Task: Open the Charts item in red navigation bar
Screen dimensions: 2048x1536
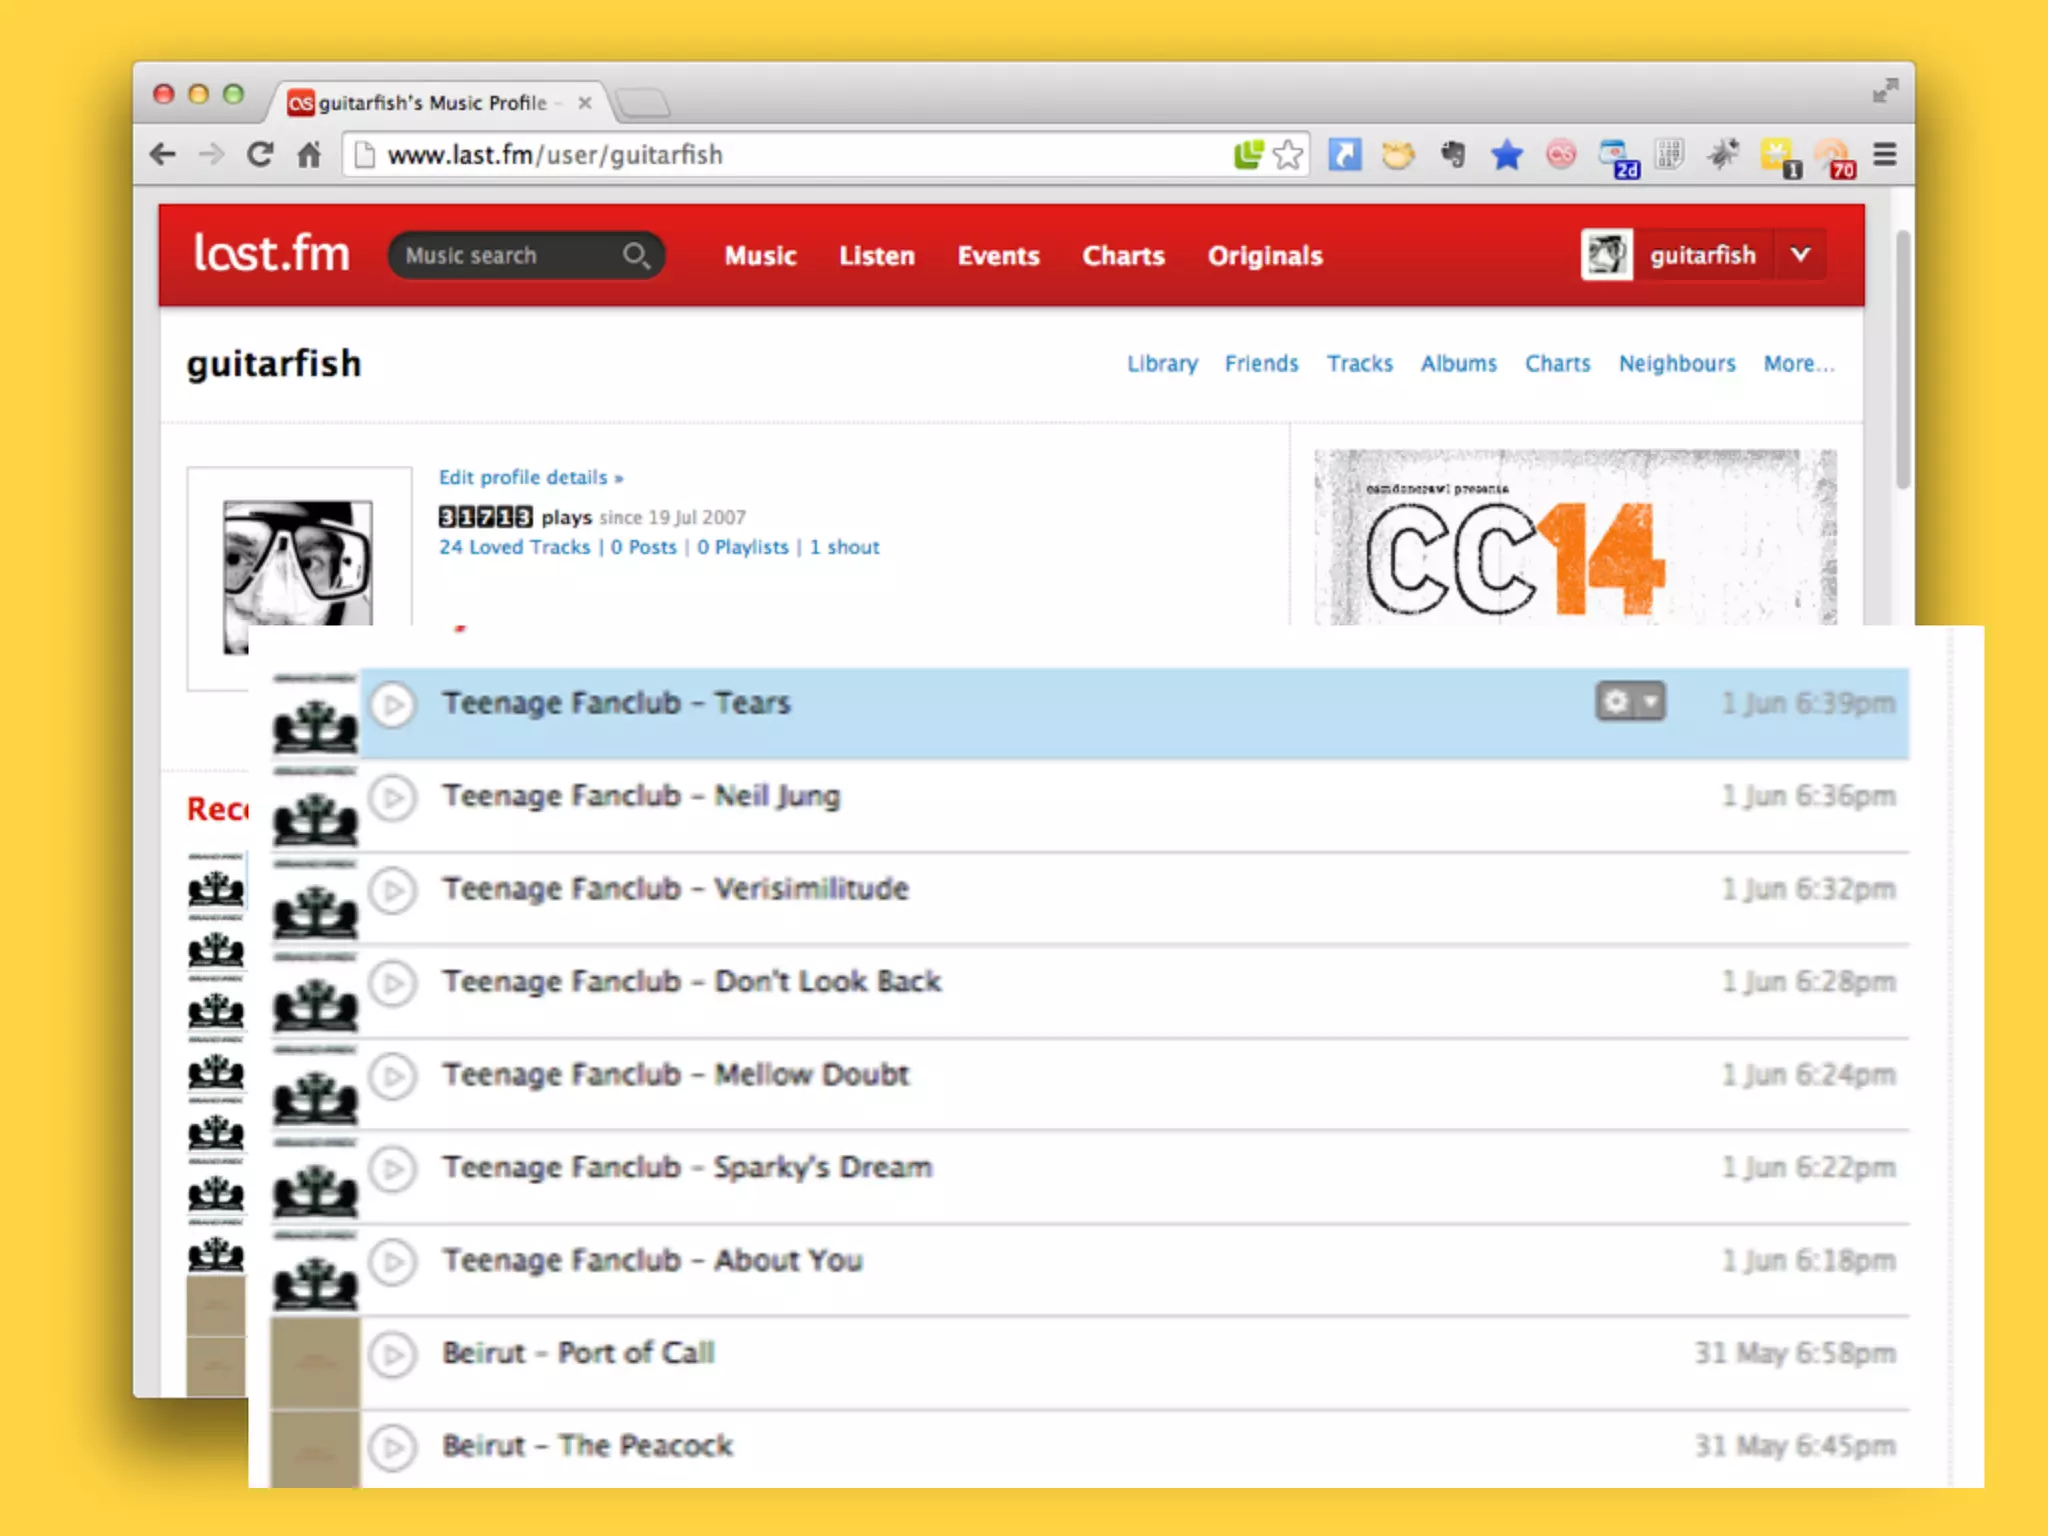Action: (x=1123, y=256)
